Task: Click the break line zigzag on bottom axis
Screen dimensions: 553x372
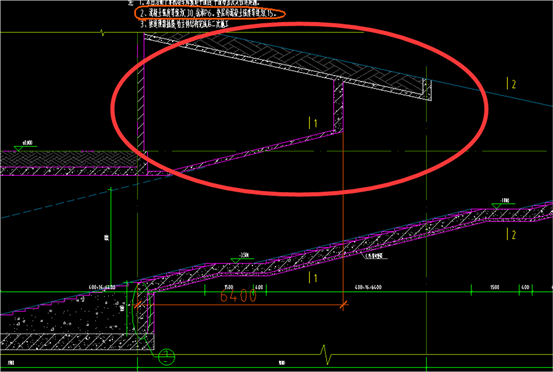Action: 326,355
